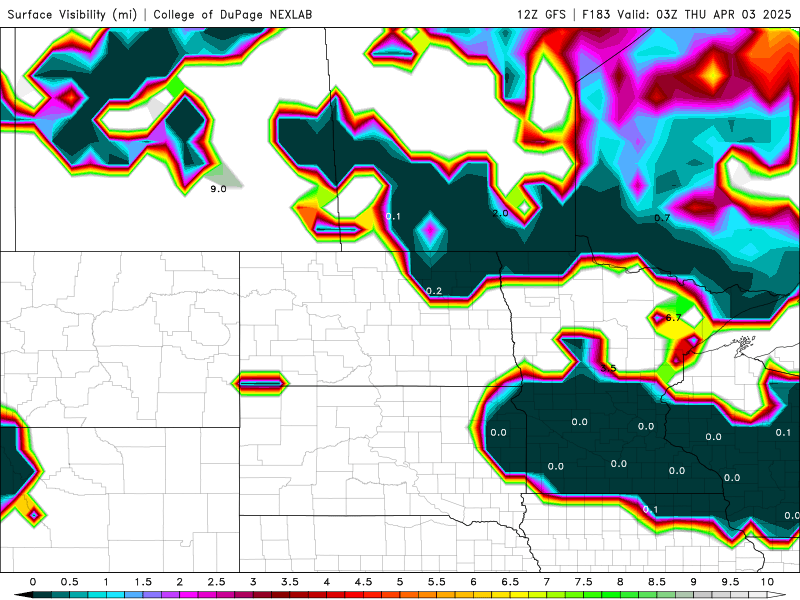Click the '10' label on color scale
The height and width of the screenshot is (600, 800).
(x=767, y=582)
